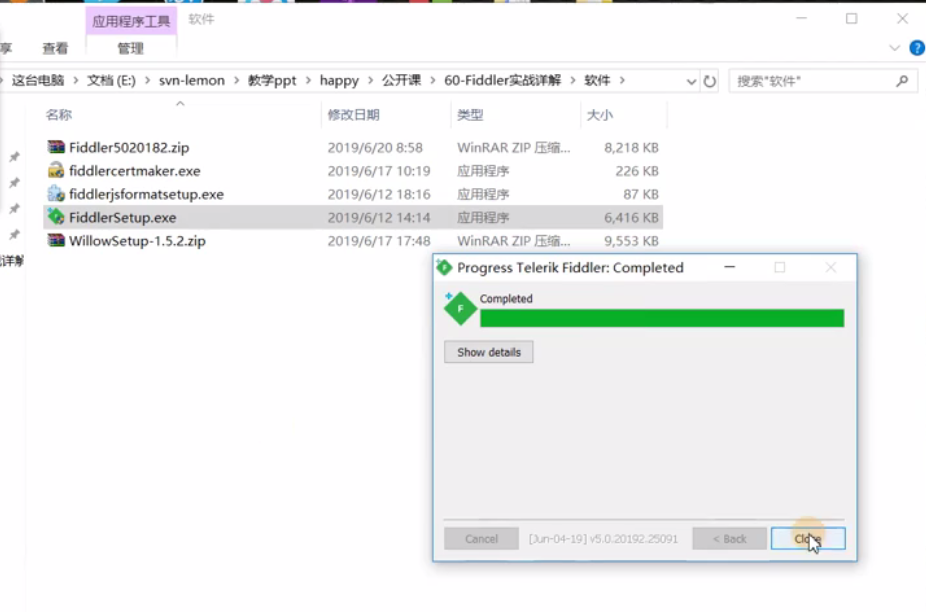Click the disabled Cancel button in the installer
This screenshot has height=612, width=926.
click(481, 539)
